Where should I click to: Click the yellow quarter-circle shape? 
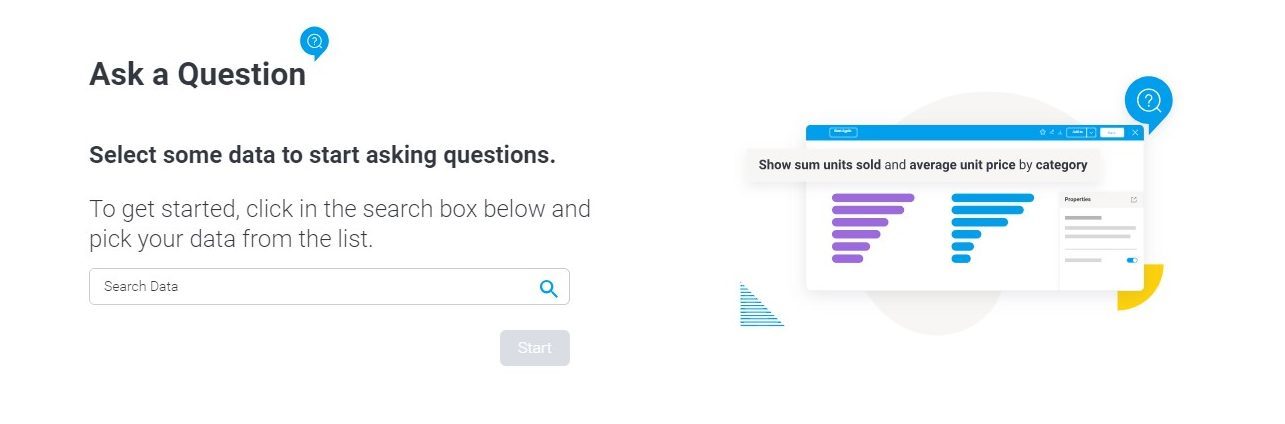point(1140,287)
